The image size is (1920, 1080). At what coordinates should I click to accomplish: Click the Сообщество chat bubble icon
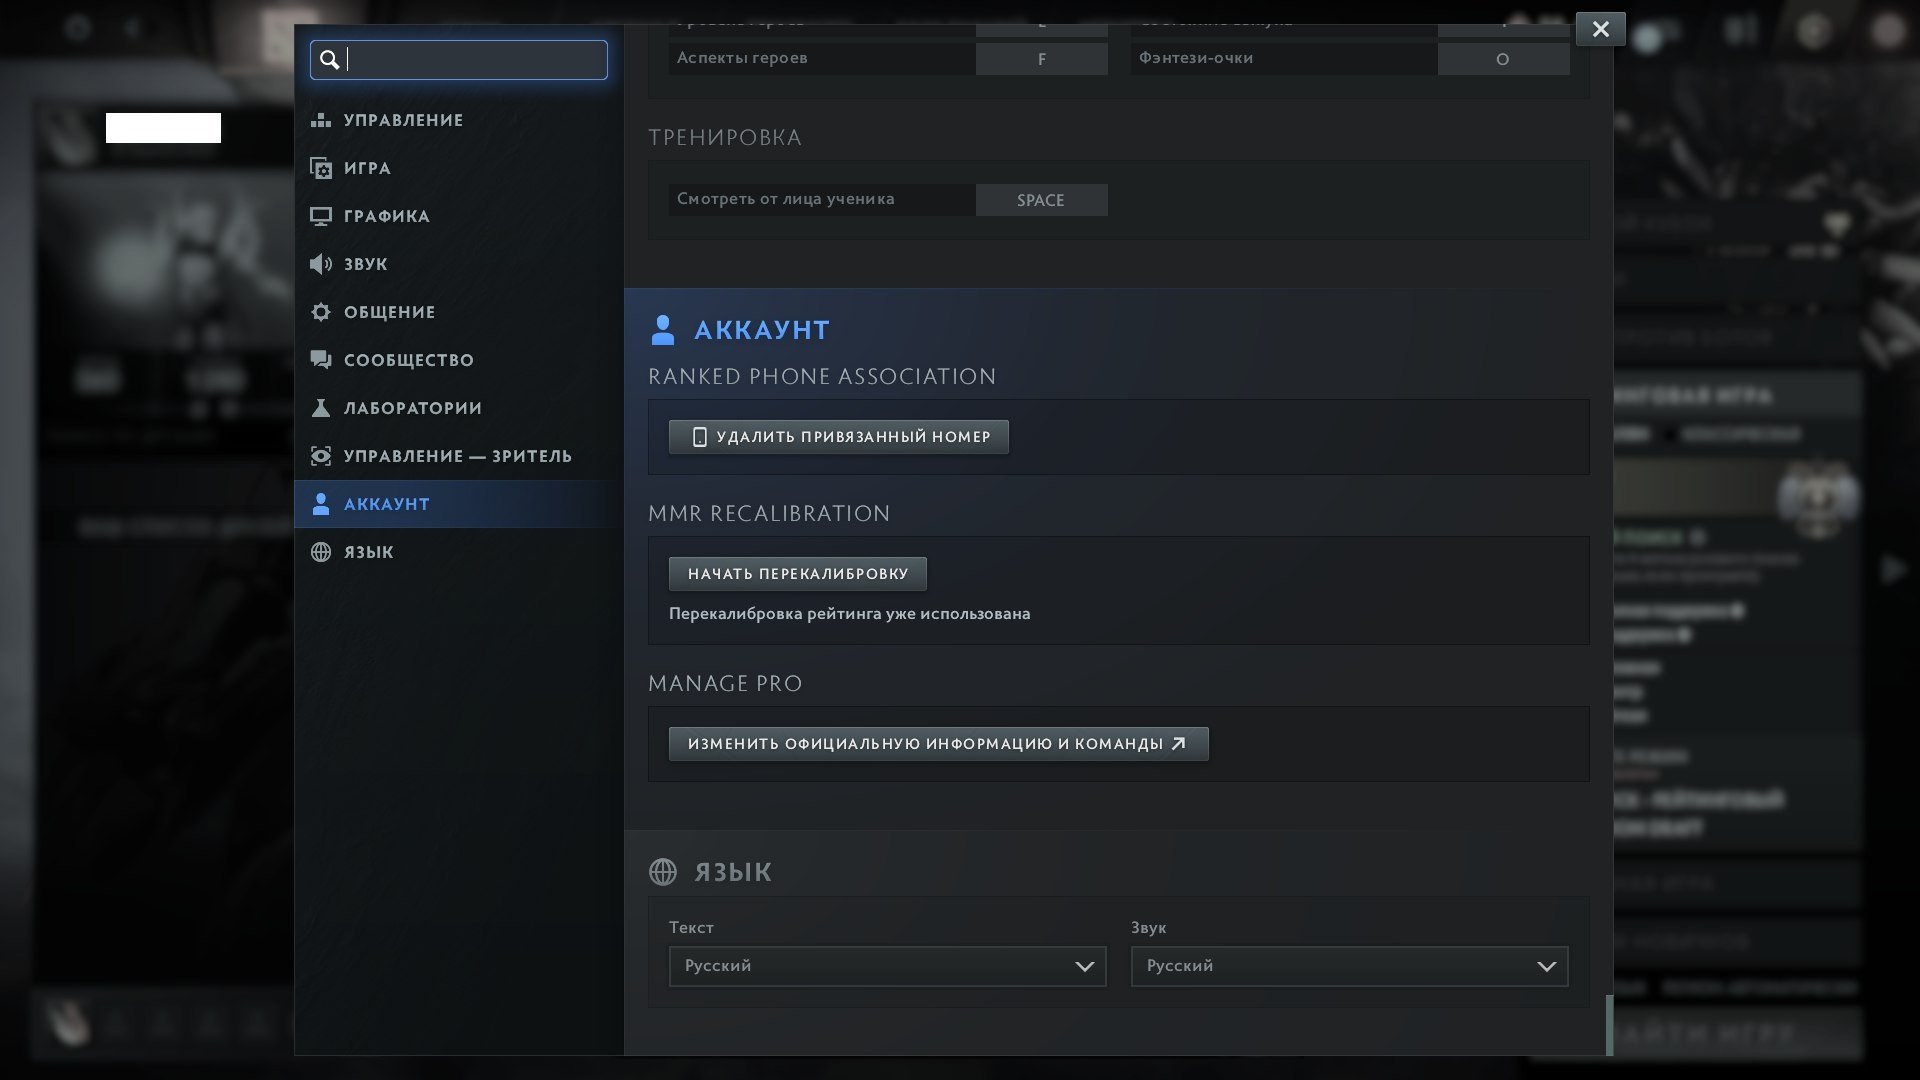320,360
